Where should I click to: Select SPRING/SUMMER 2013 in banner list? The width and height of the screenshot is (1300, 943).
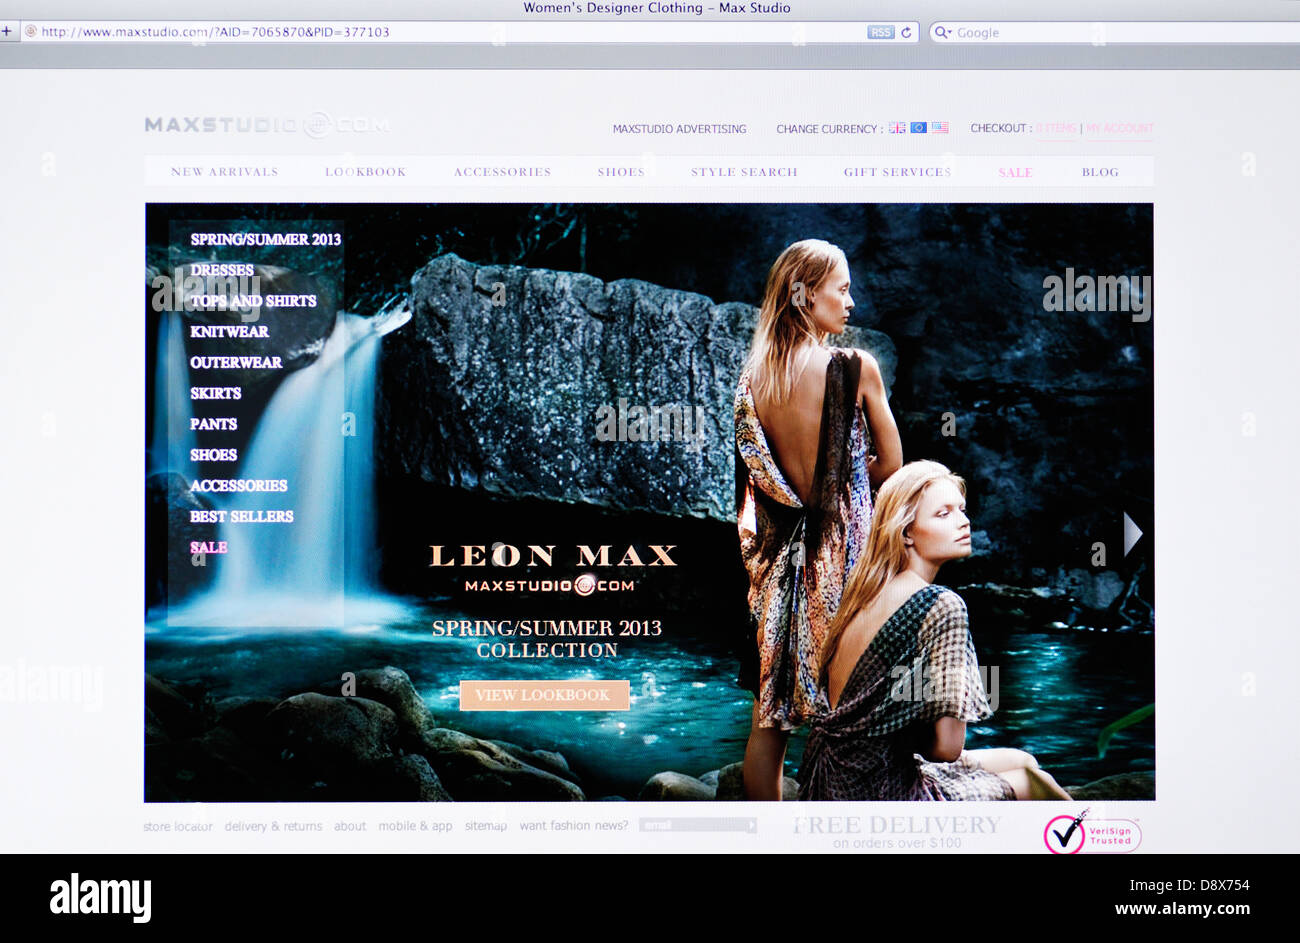[266, 240]
